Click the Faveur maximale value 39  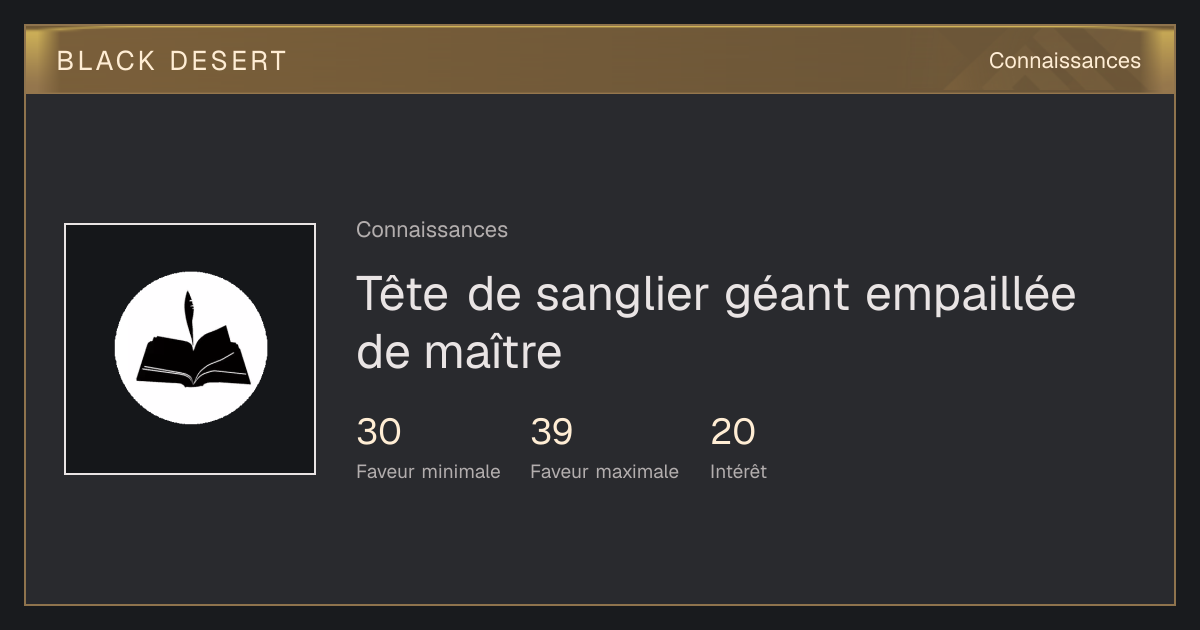552,432
